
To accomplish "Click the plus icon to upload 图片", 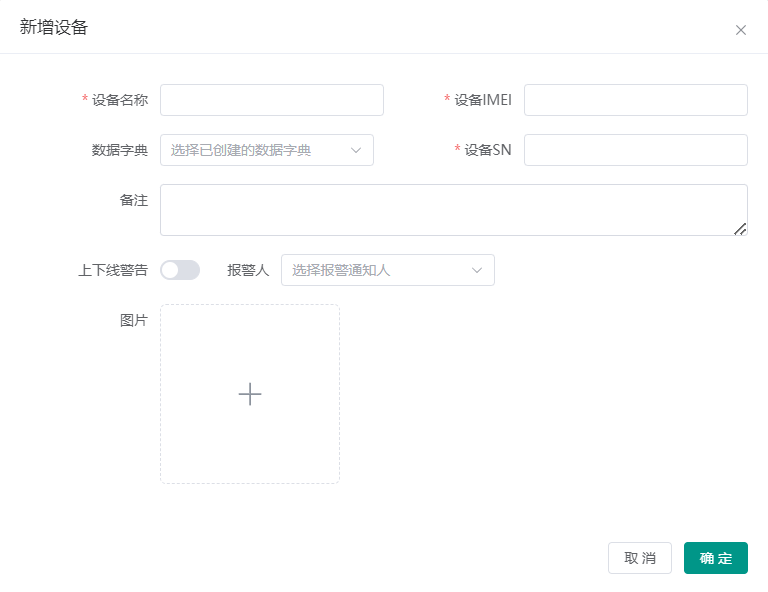I will click(250, 394).
